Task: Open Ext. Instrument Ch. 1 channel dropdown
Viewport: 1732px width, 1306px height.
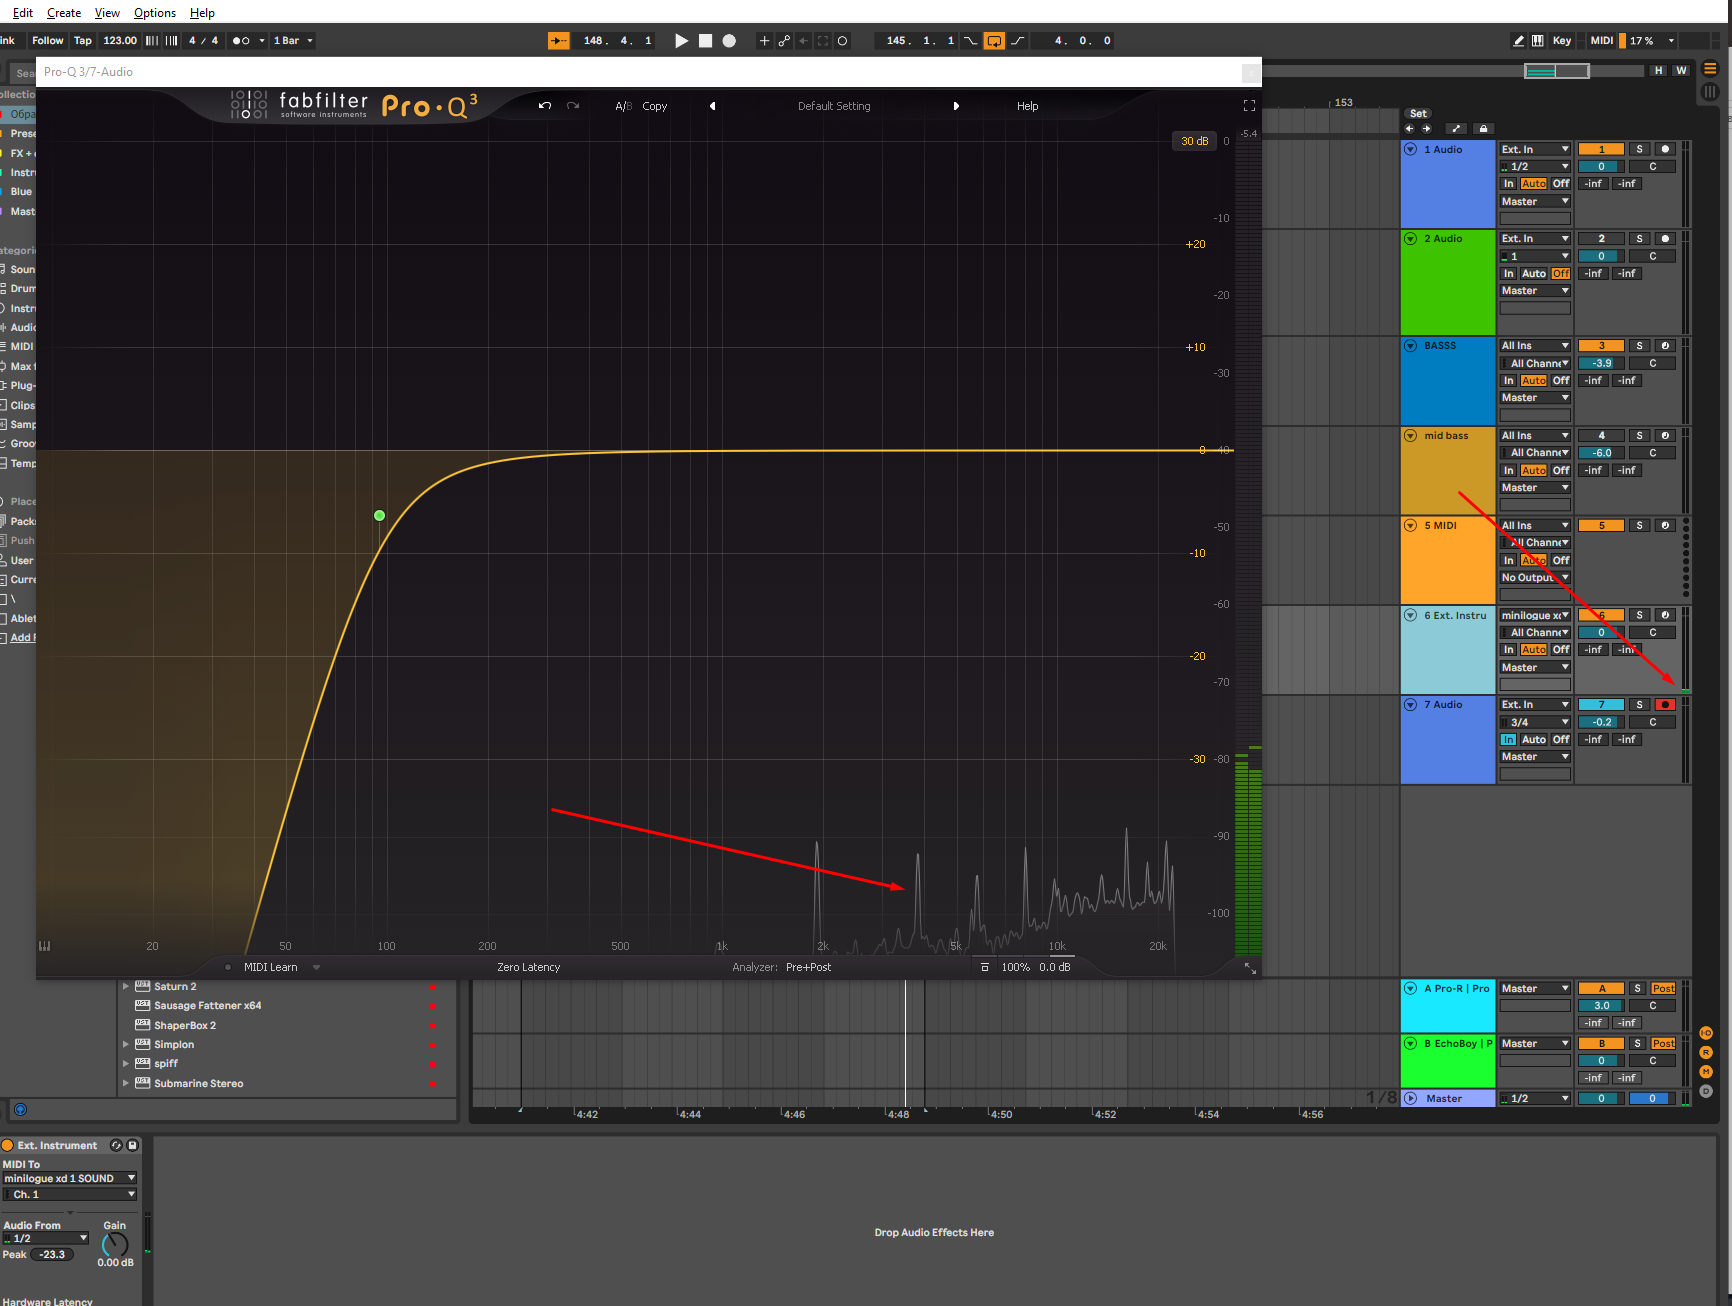Action: 69,1195
